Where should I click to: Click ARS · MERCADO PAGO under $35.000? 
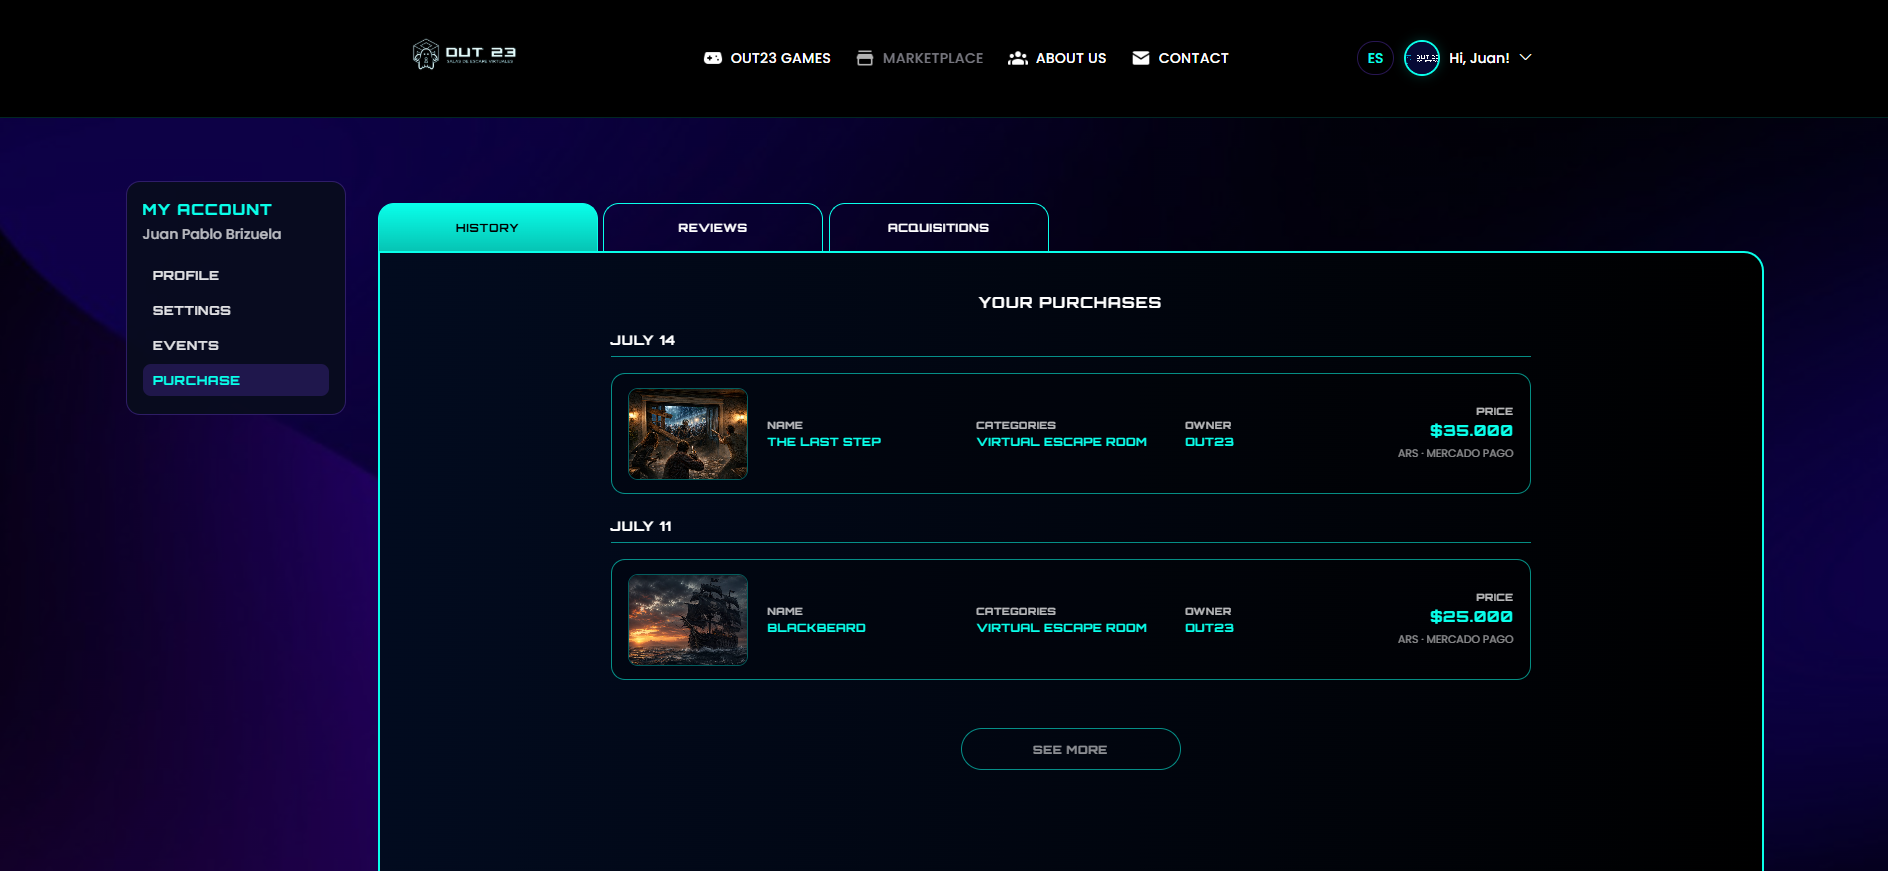(1455, 454)
